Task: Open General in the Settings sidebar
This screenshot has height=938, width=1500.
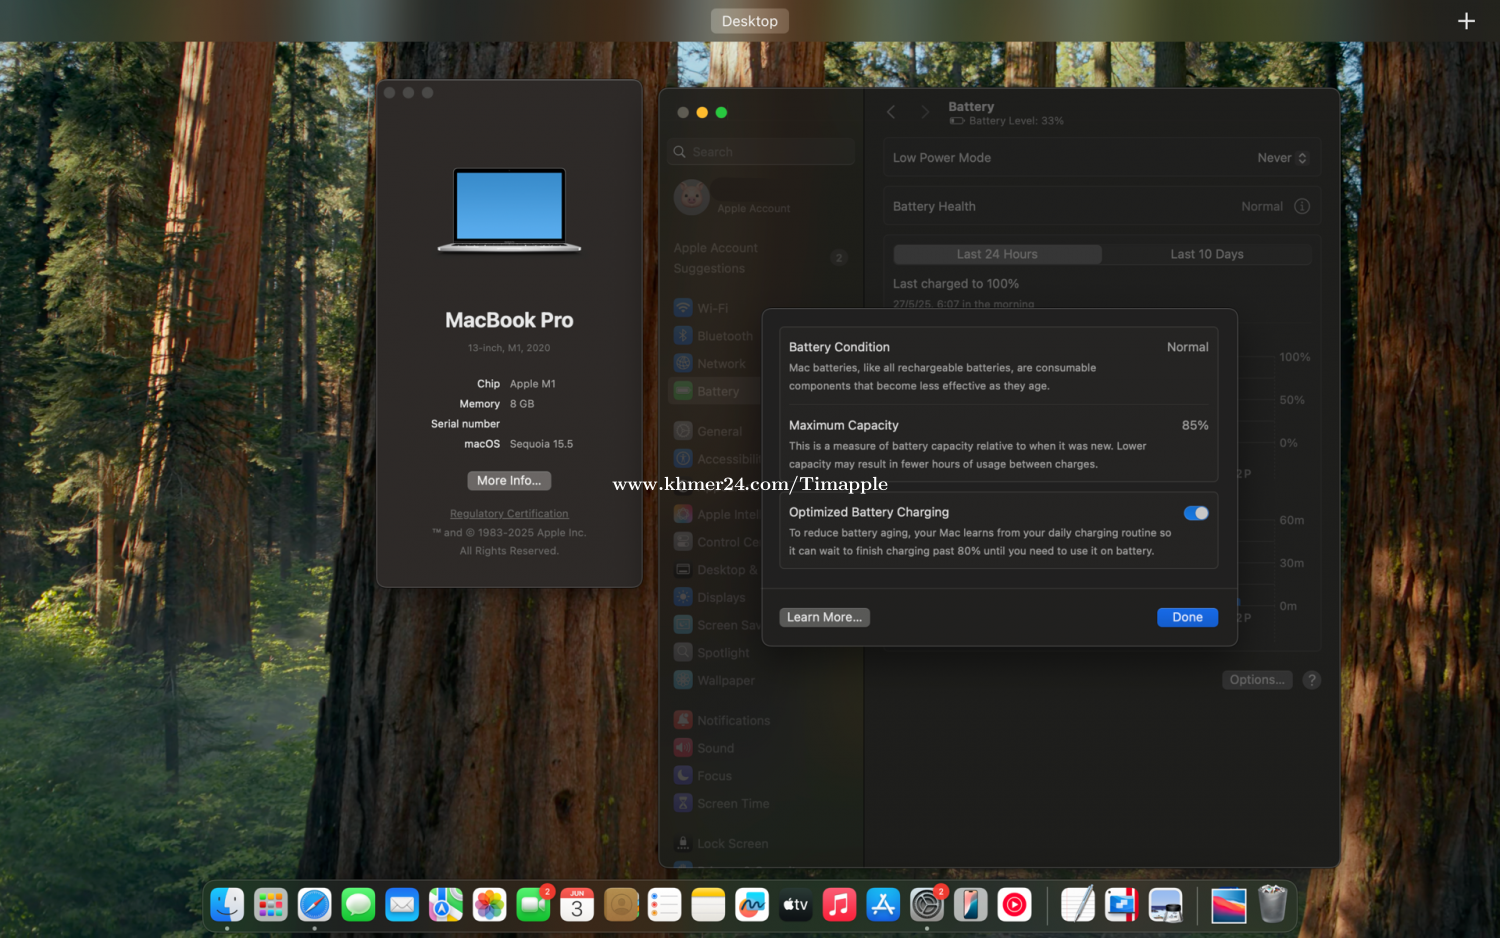Action: click(708, 432)
